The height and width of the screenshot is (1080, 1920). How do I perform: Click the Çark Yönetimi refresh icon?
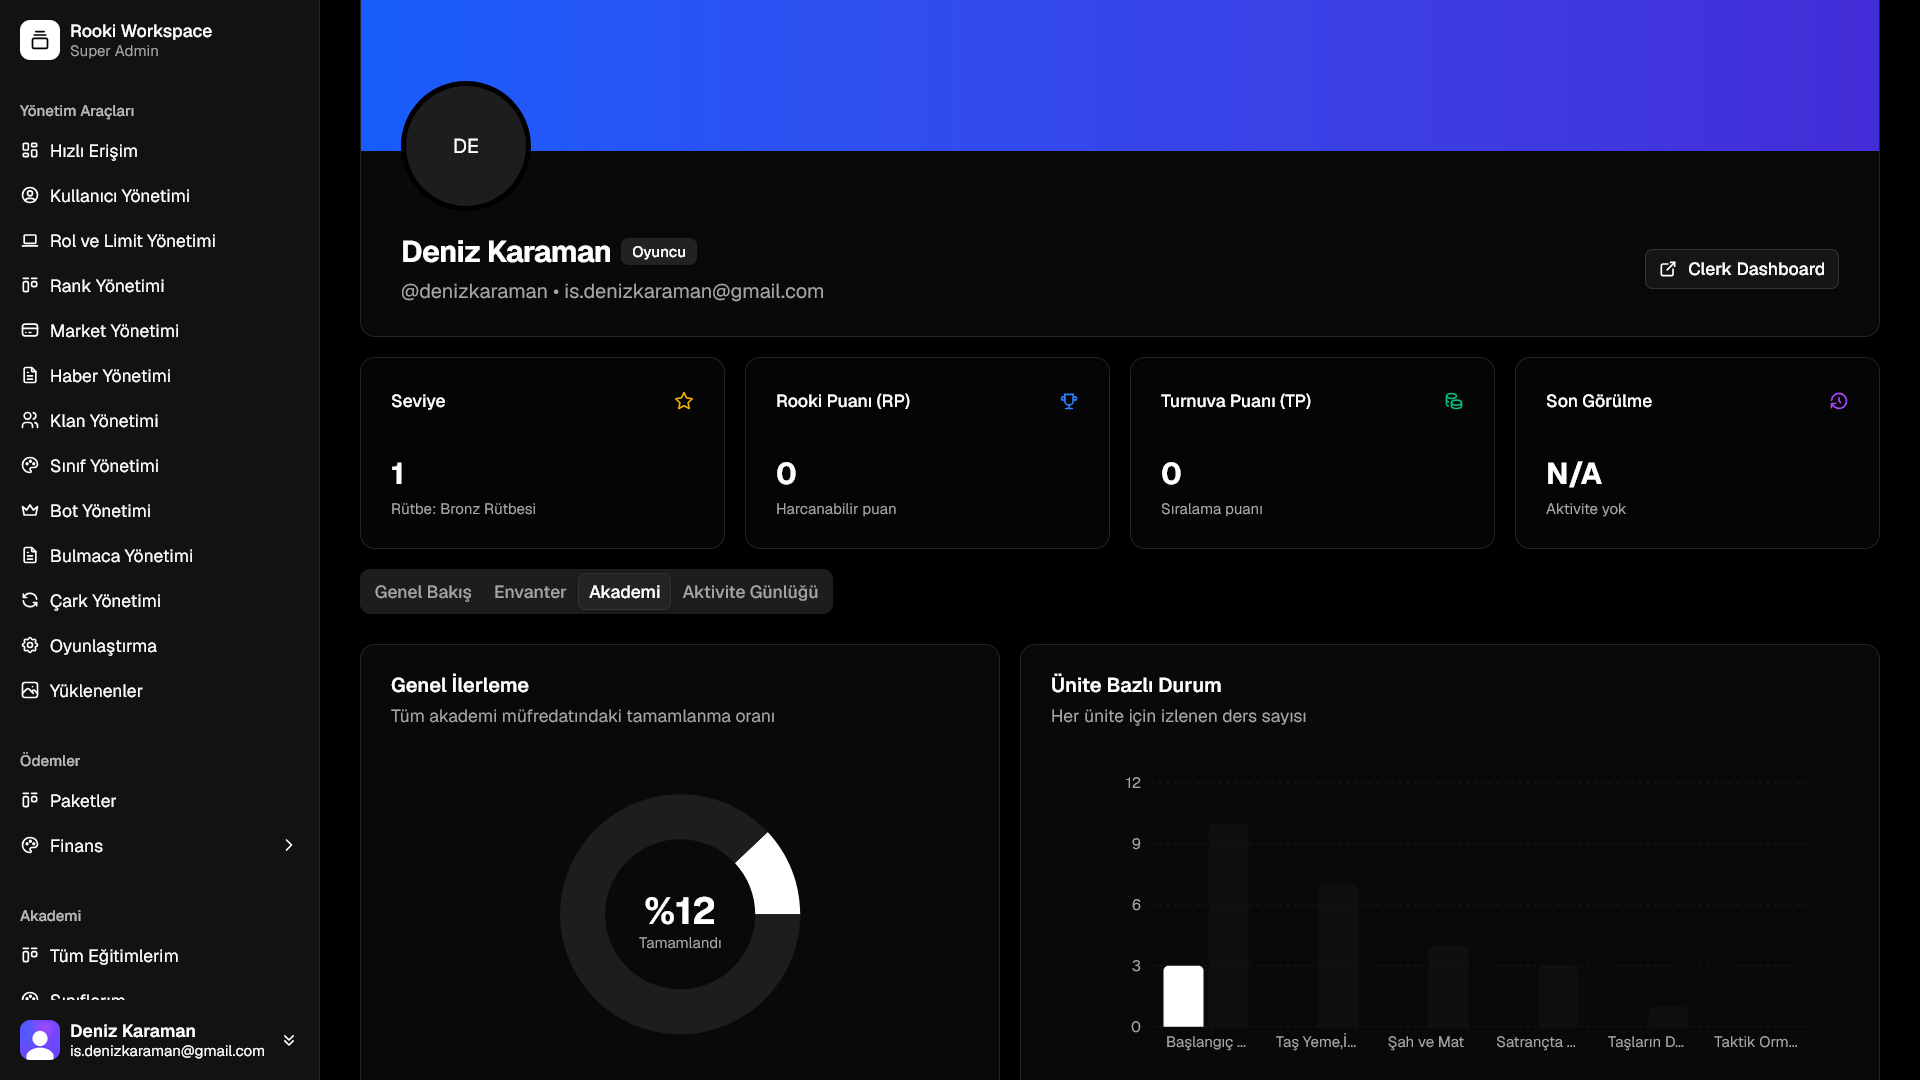30,600
